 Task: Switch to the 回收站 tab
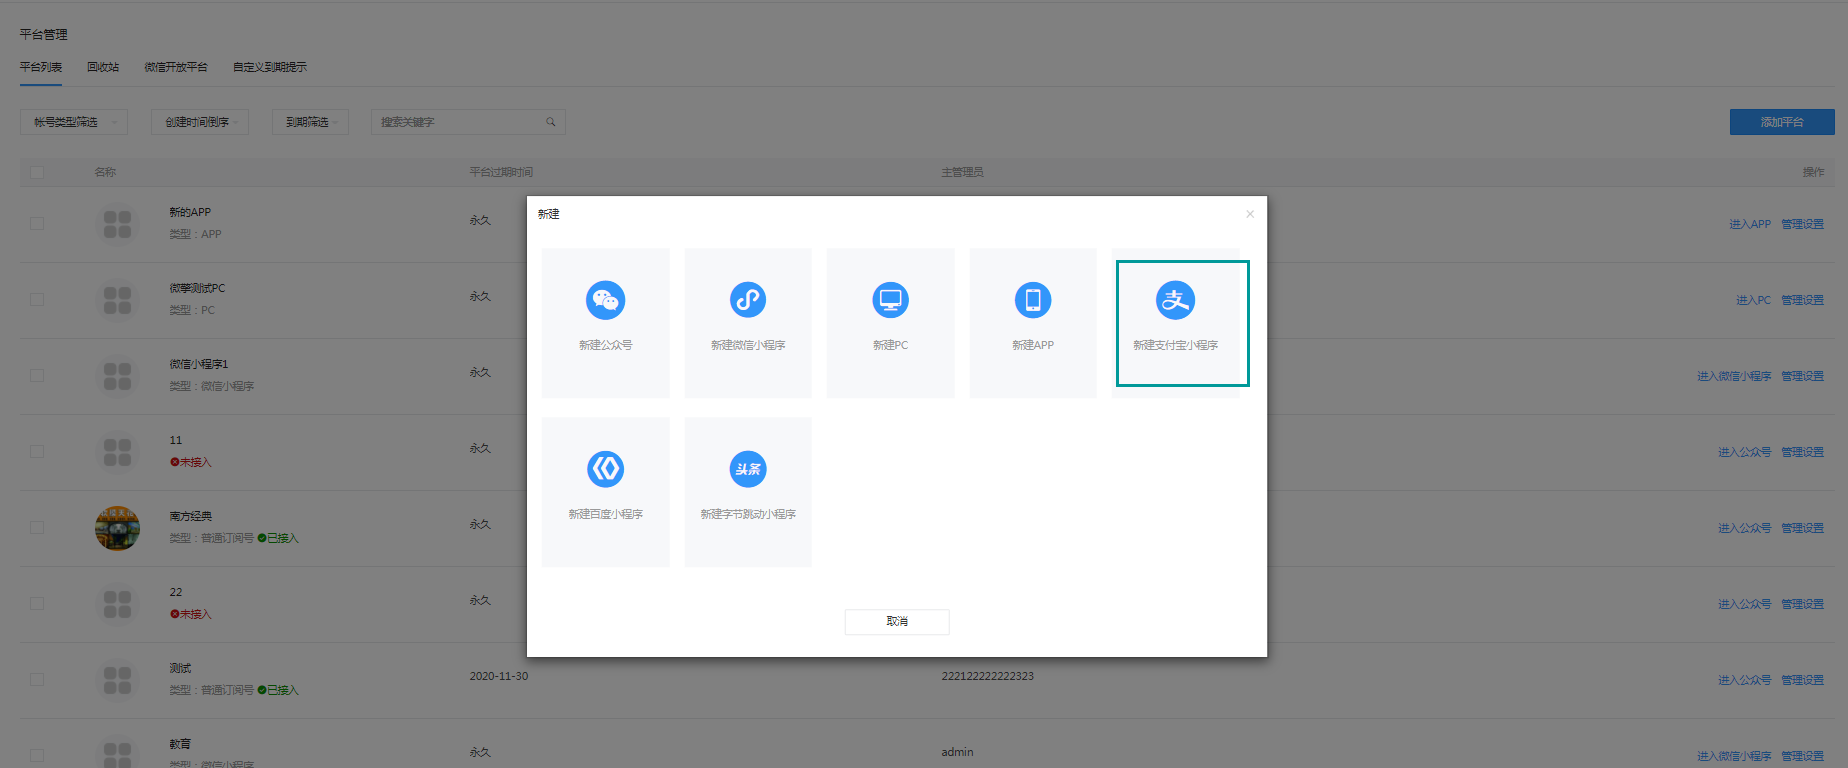coord(103,67)
